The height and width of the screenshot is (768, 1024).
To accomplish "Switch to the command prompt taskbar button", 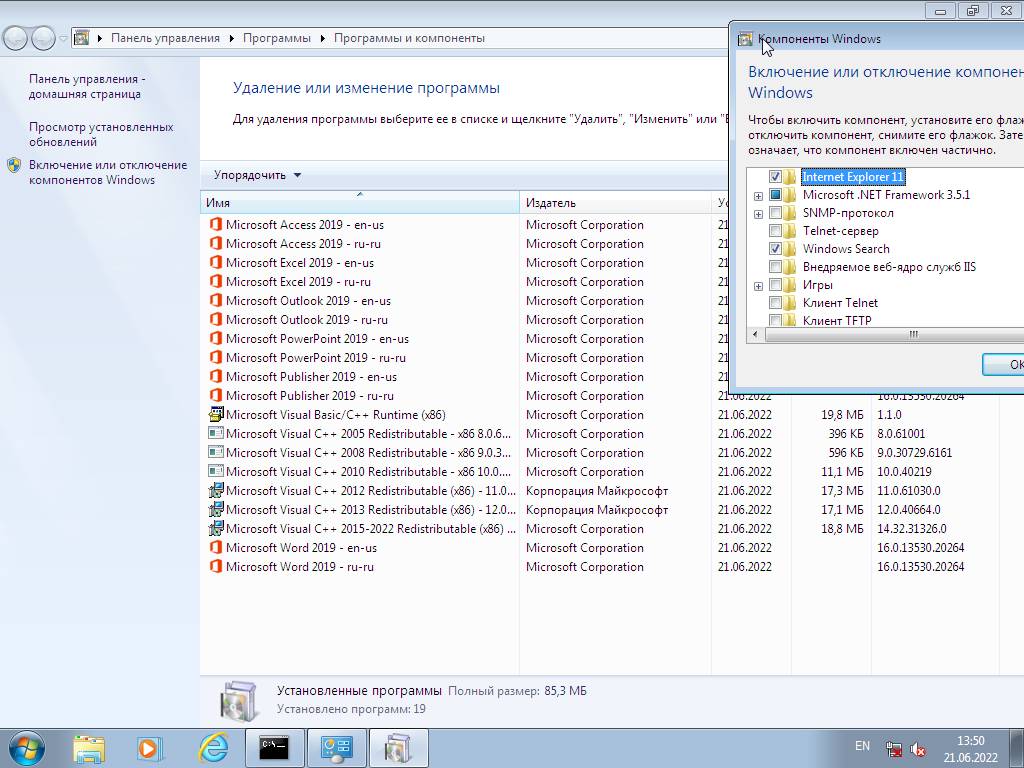I will [x=274, y=748].
